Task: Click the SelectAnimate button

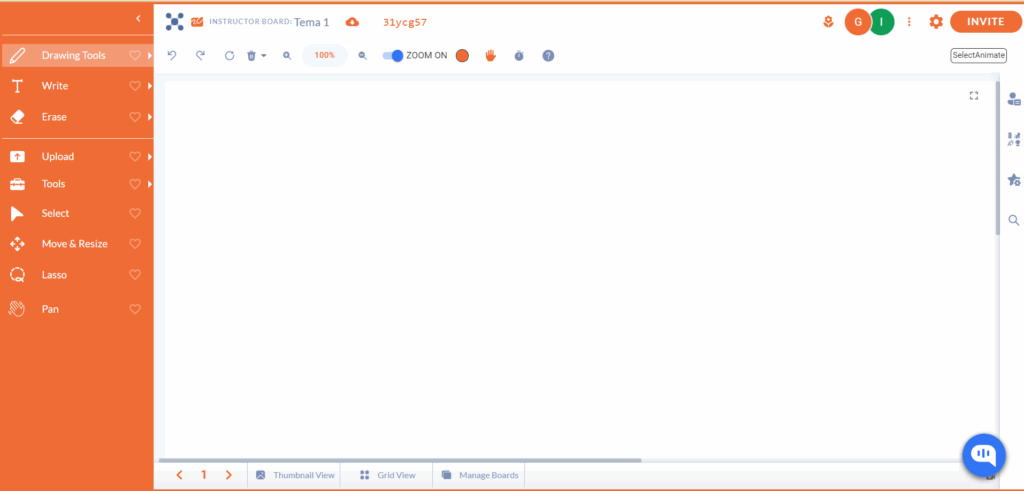Action: tap(978, 55)
